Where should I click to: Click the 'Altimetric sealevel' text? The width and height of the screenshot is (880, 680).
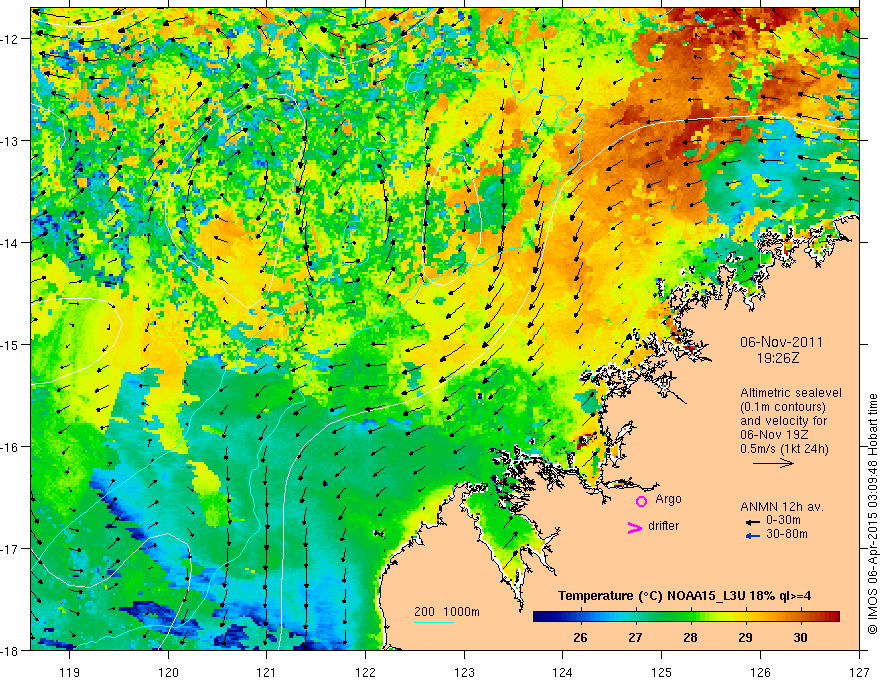(791, 393)
